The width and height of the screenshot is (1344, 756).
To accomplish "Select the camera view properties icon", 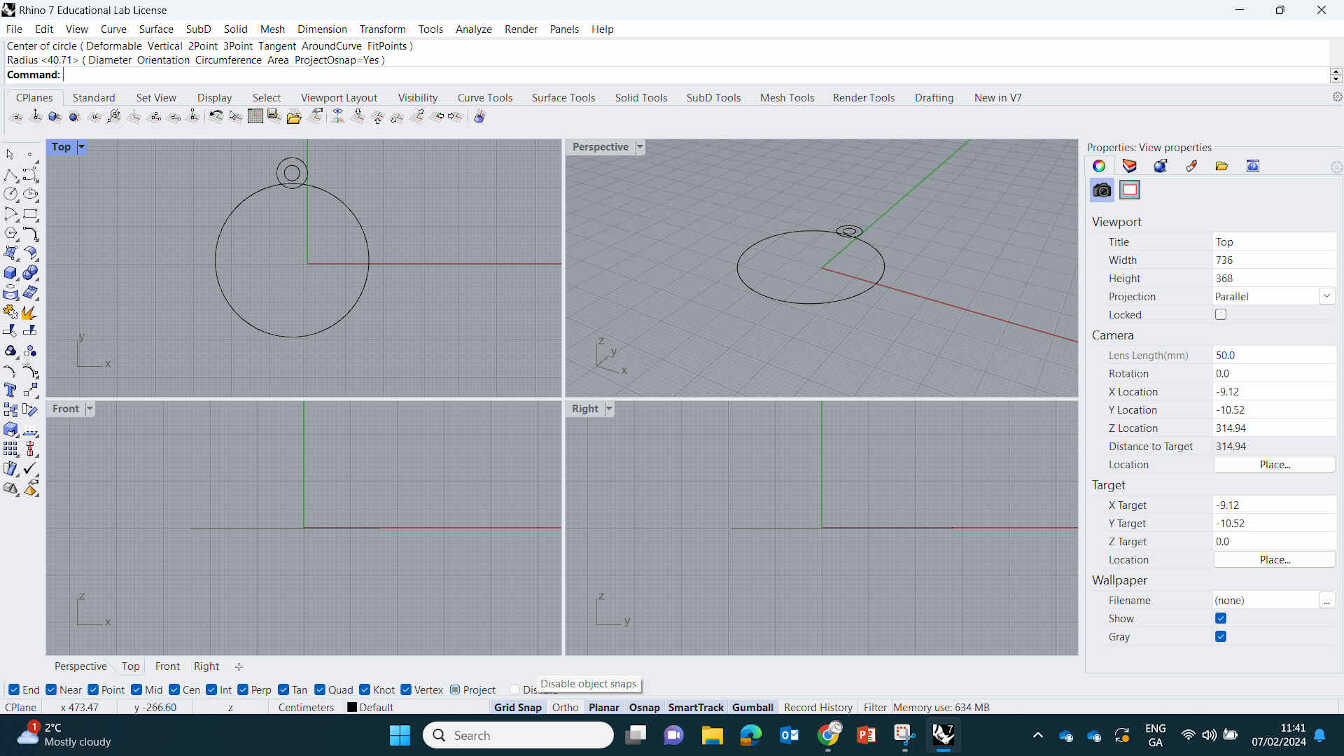I will point(1102,190).
